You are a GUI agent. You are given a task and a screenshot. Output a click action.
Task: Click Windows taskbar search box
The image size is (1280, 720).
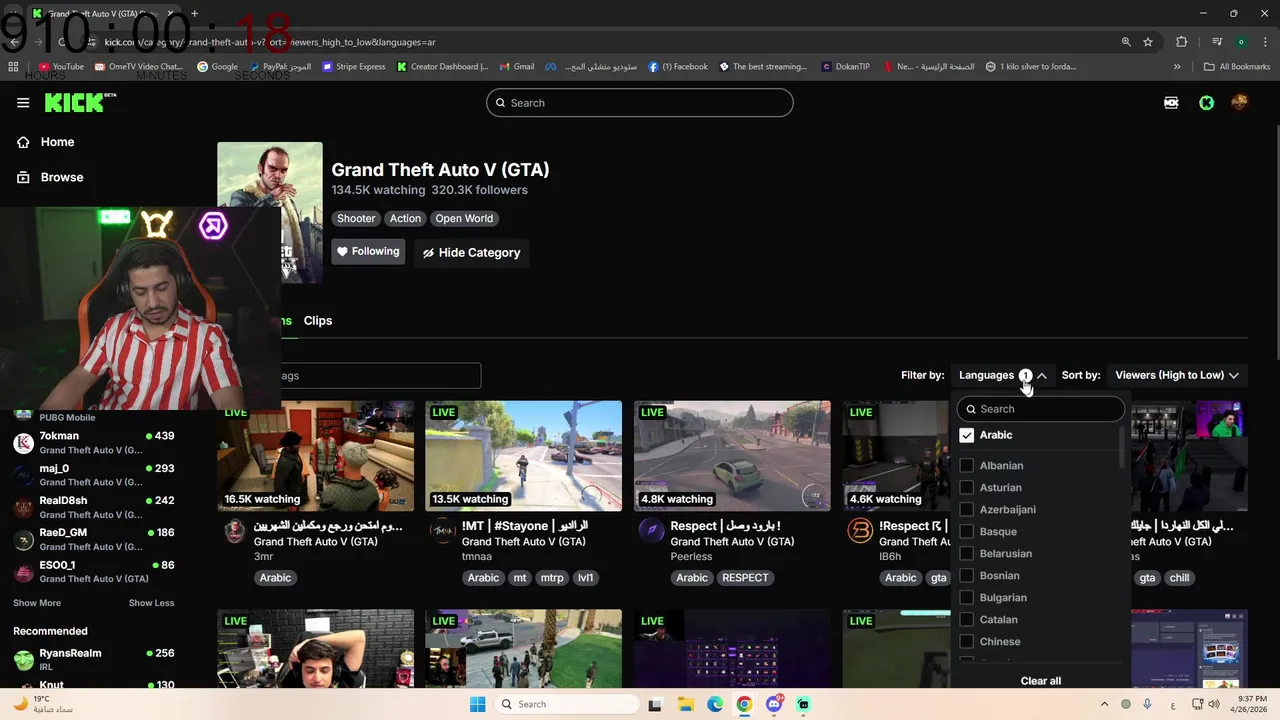click(x=569, y=704)
